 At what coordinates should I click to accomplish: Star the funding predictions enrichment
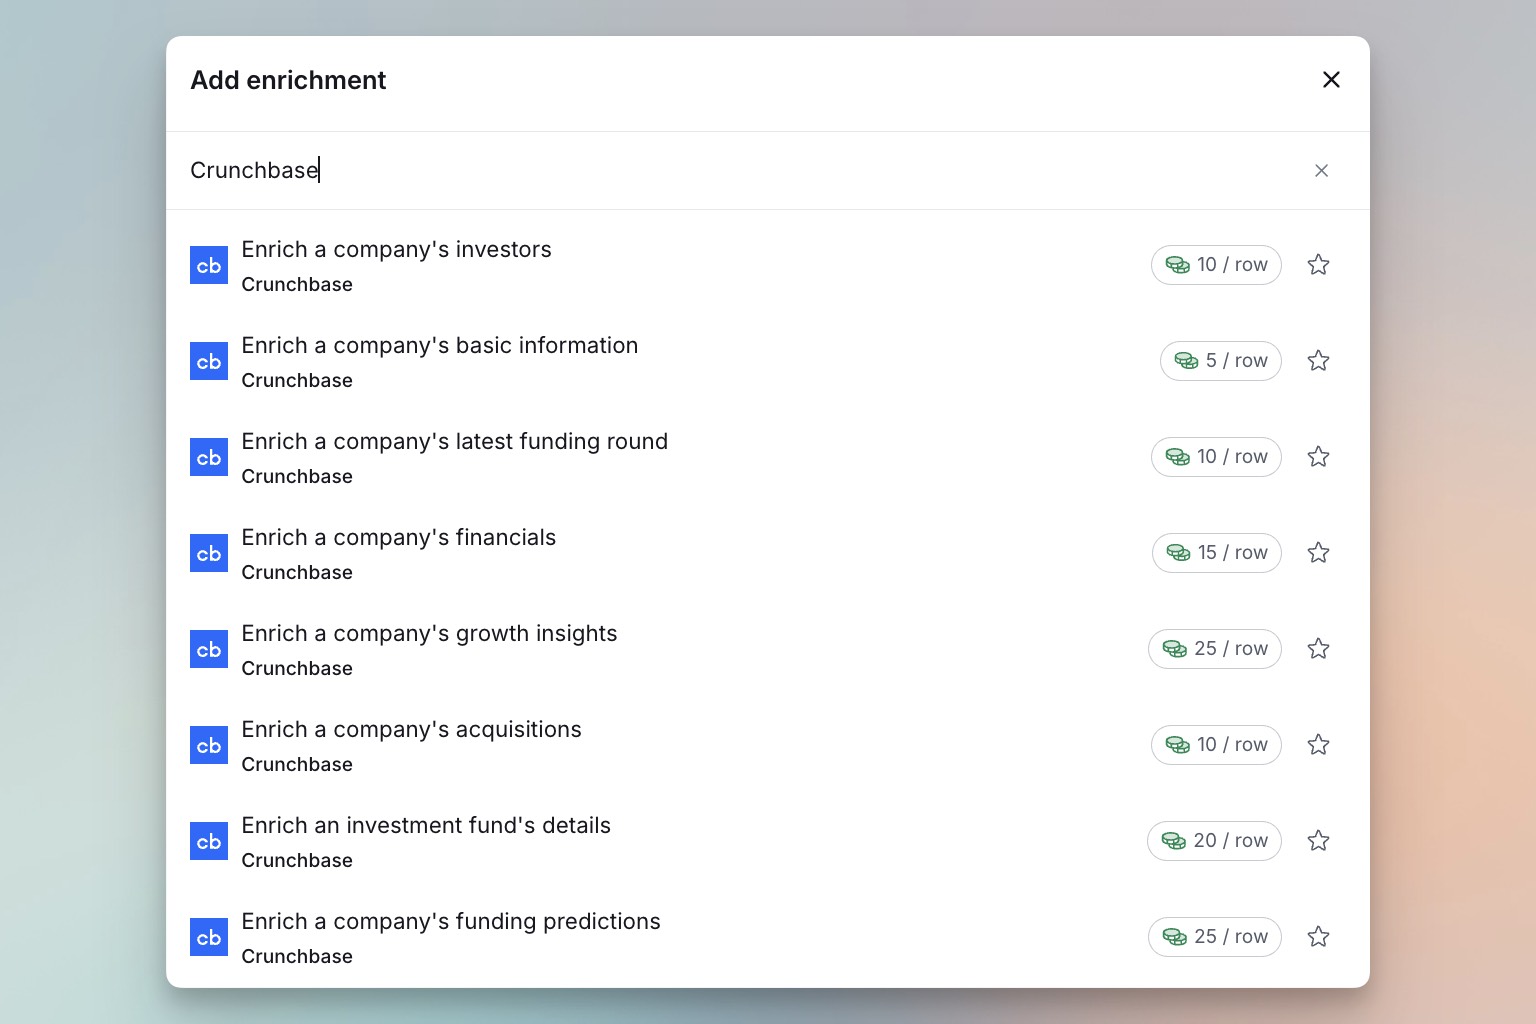[x=1318, y=937]
